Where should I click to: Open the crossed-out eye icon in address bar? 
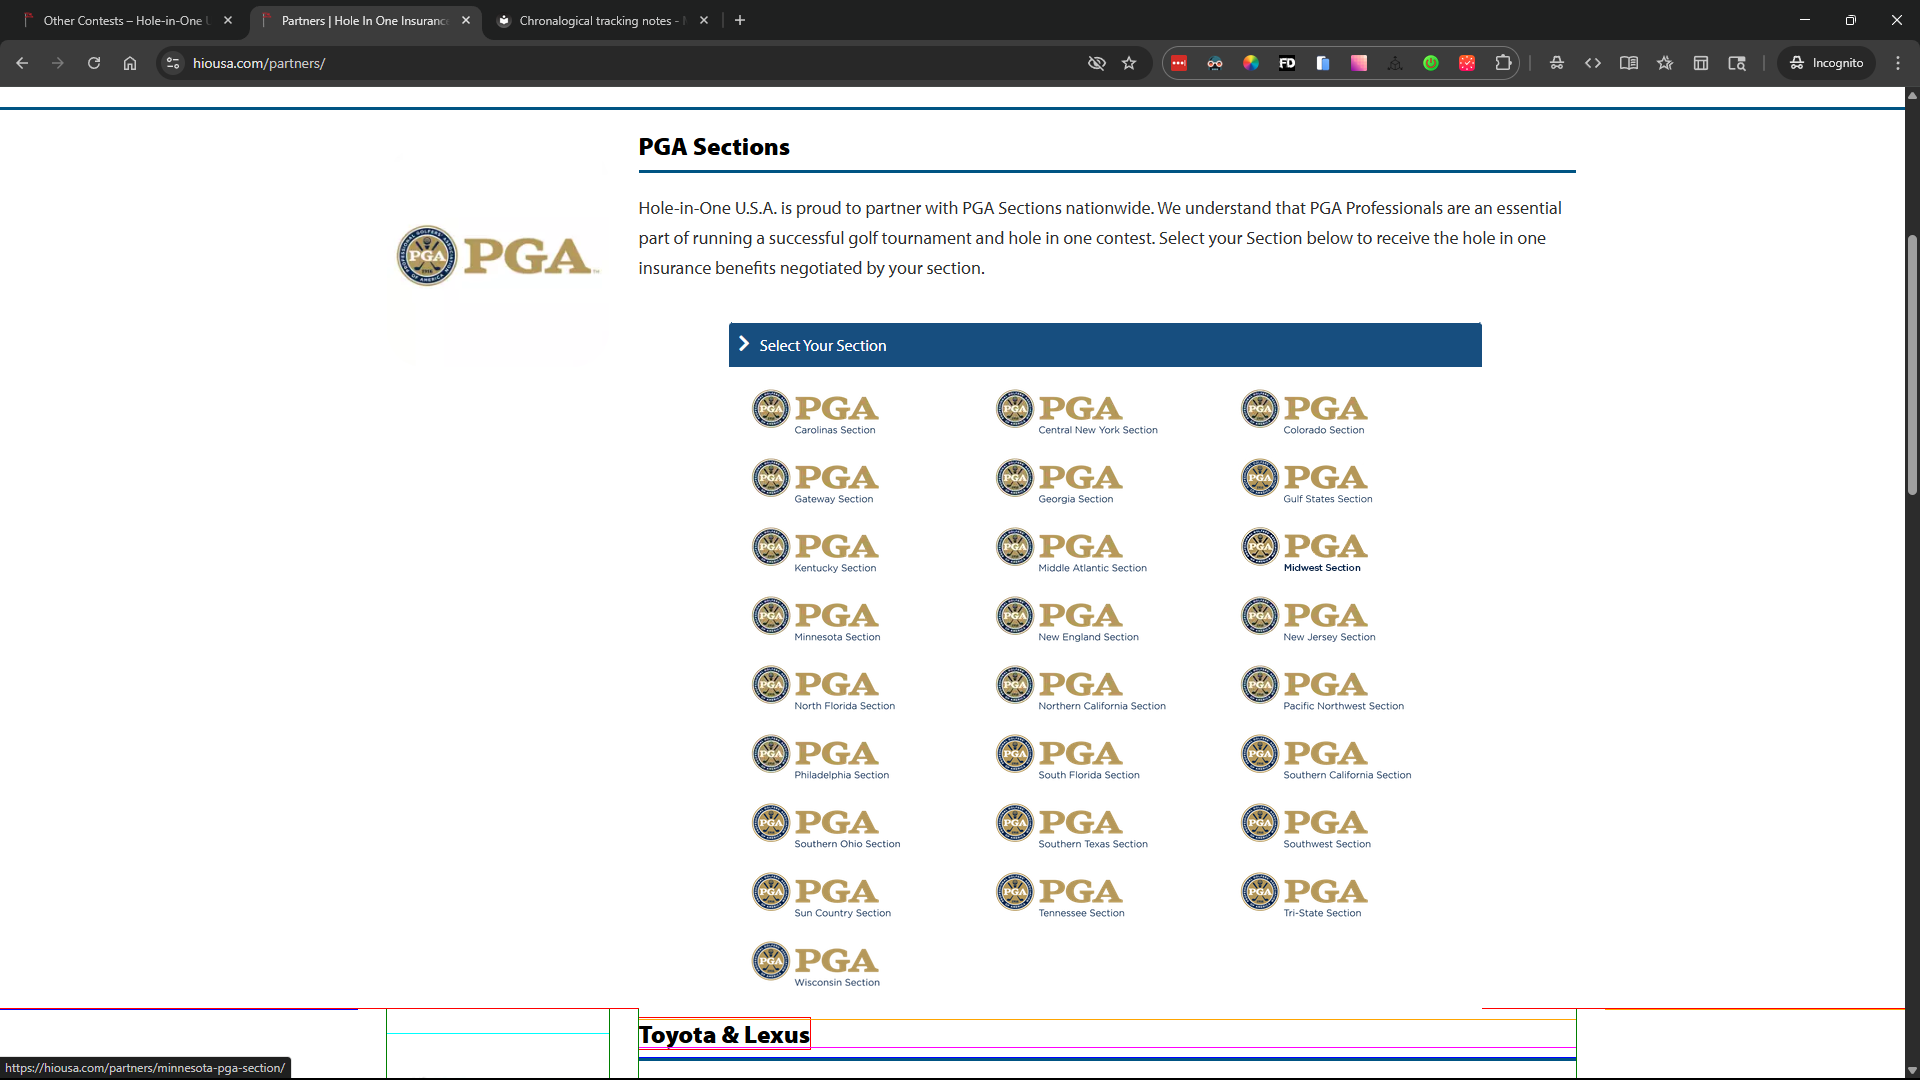pos(1097,63)
